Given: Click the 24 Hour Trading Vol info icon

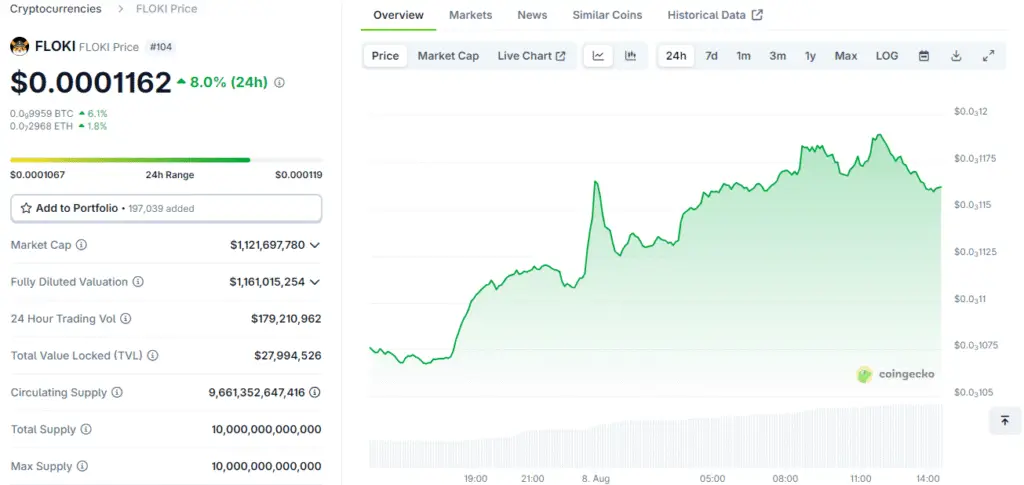Looking at the screenshot, I should (126, 319).
